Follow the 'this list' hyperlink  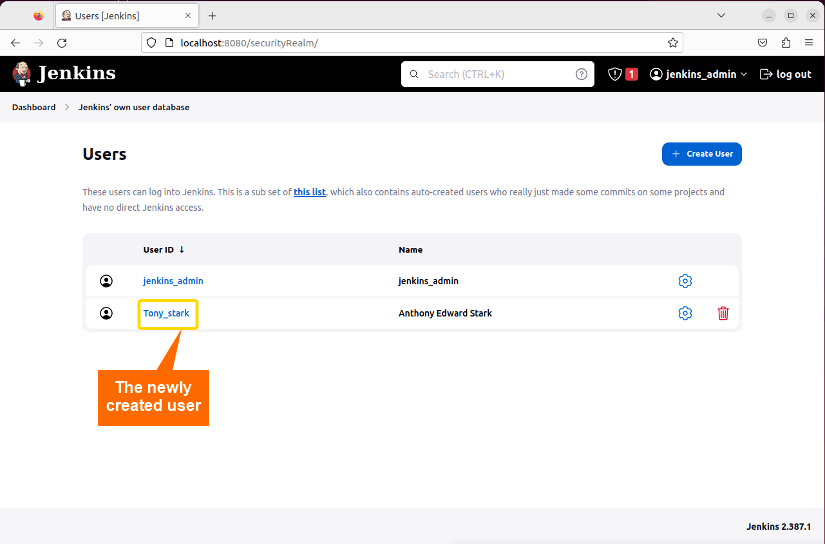point(309,192)
